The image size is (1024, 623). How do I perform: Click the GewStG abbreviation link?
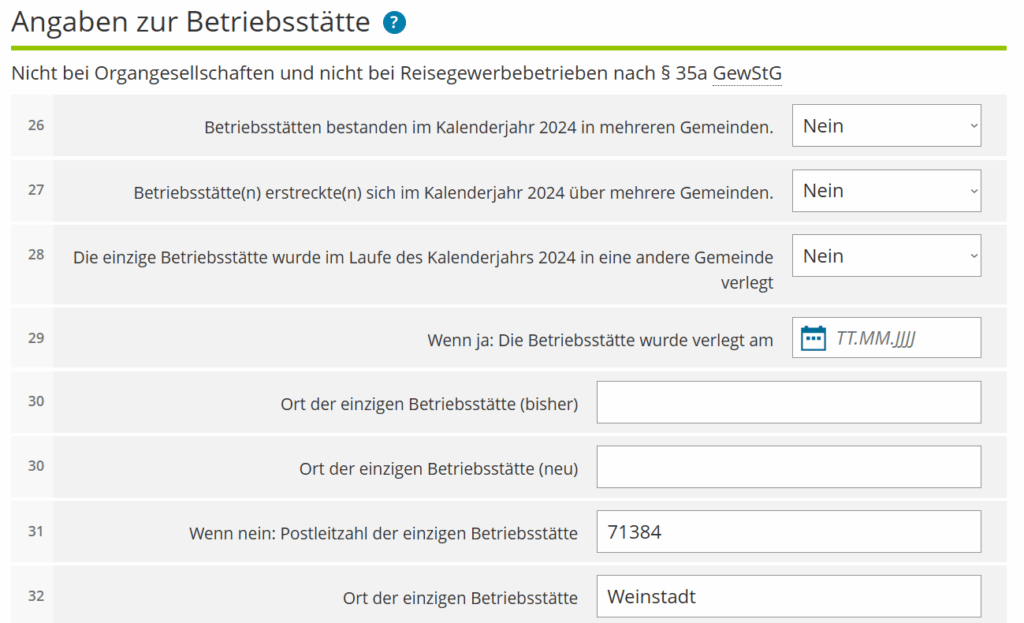747,73
